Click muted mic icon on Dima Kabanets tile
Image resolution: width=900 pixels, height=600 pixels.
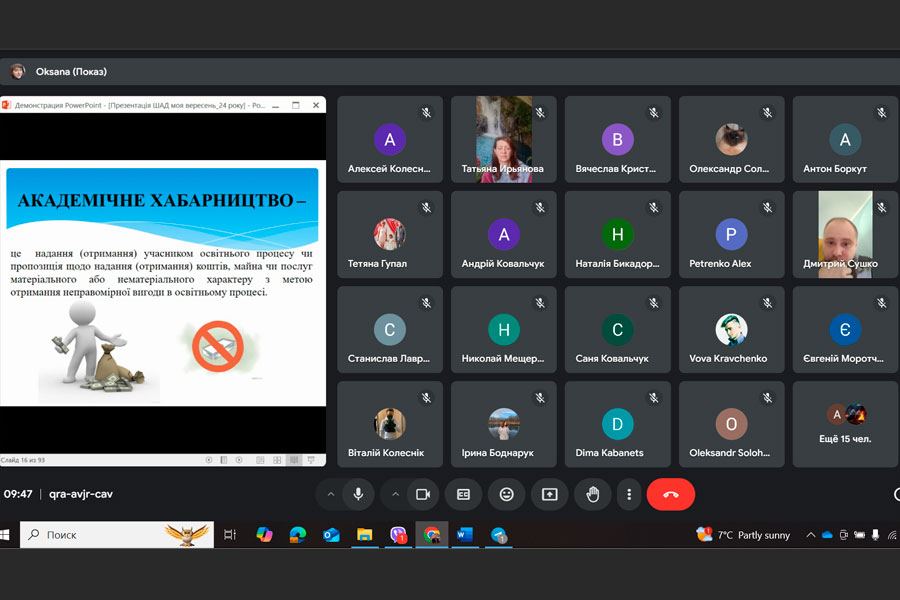pyautogui.click(x=654, y=397)
